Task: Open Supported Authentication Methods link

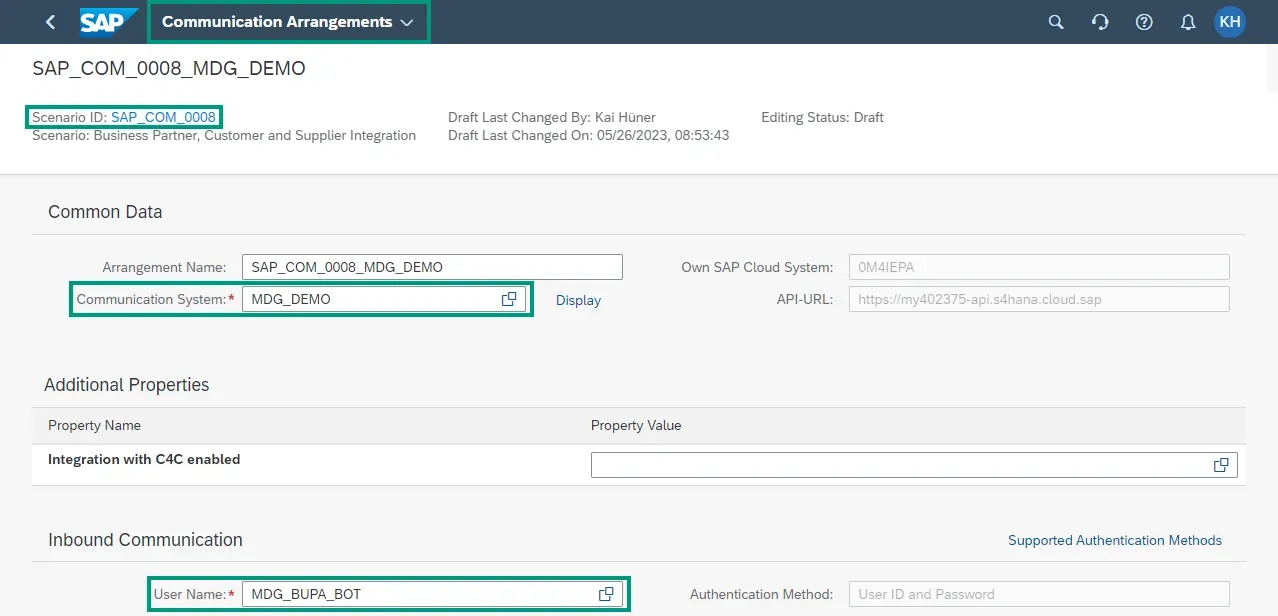Action: [1115, 540]
